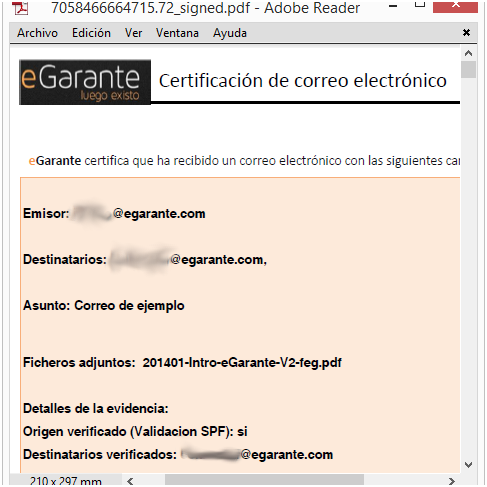Open the Ventana menu
The height and width of the screenshot is (487, 487).
point(177,33)
